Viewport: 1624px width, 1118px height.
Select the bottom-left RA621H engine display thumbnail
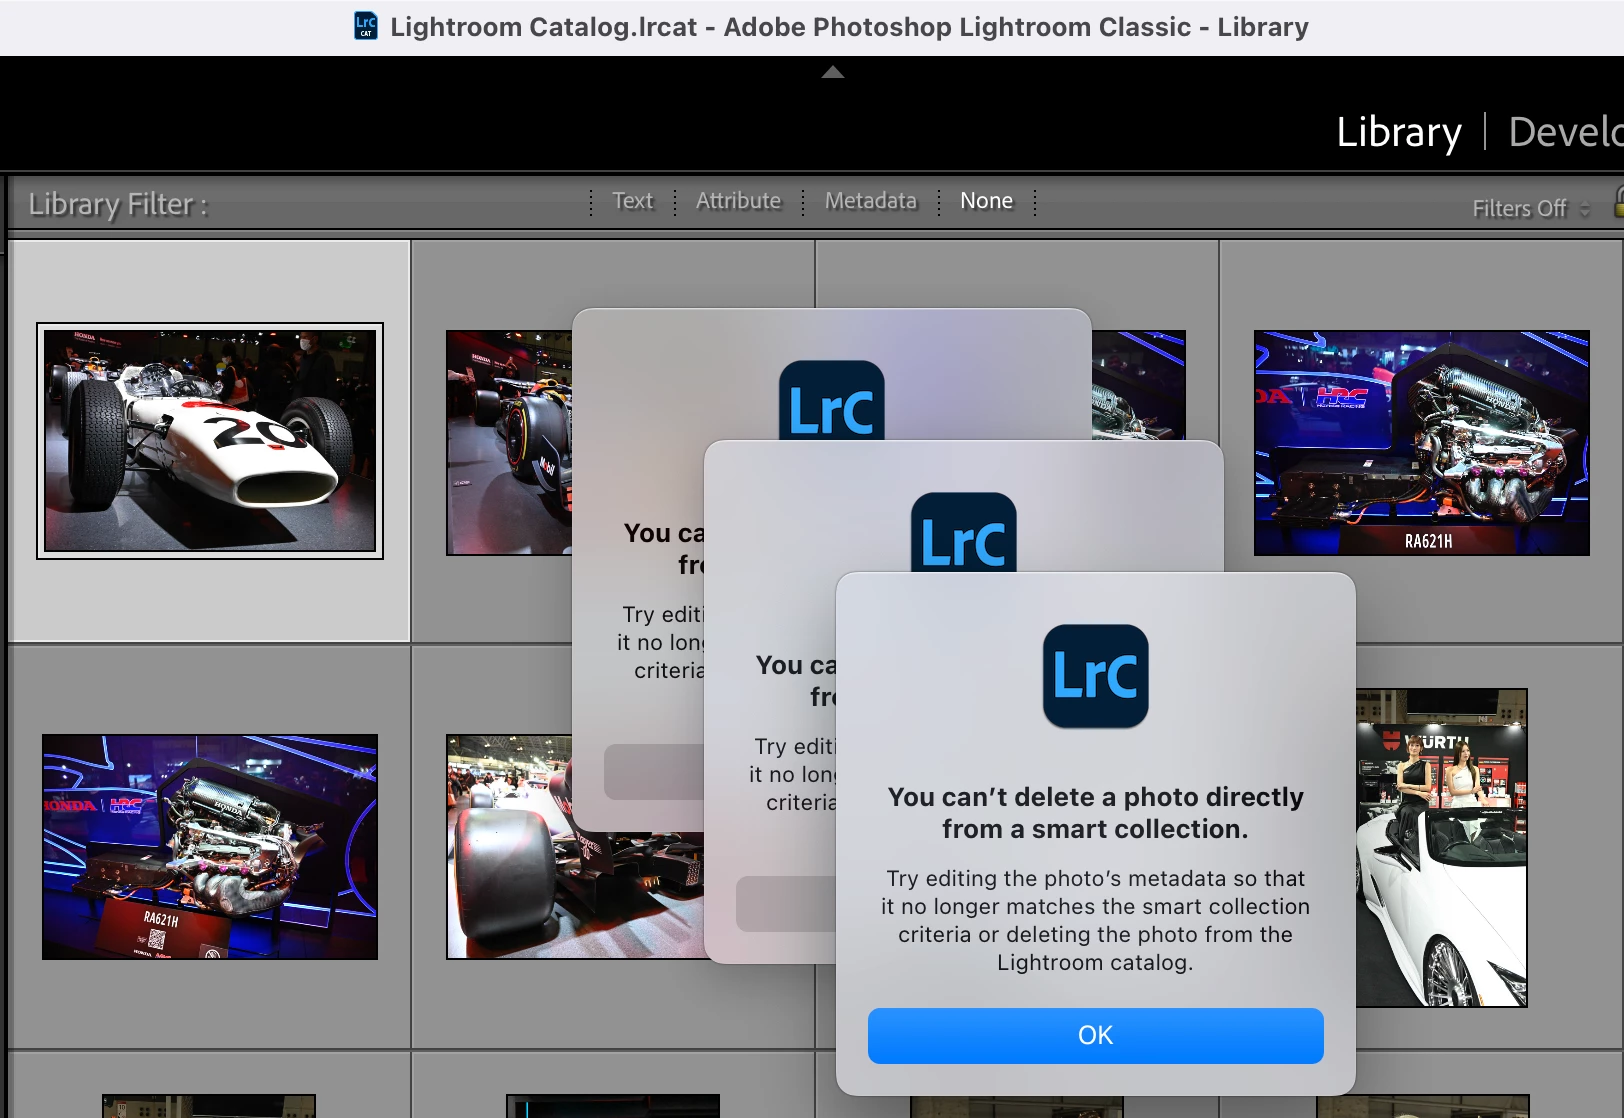(x=210, y=847)
